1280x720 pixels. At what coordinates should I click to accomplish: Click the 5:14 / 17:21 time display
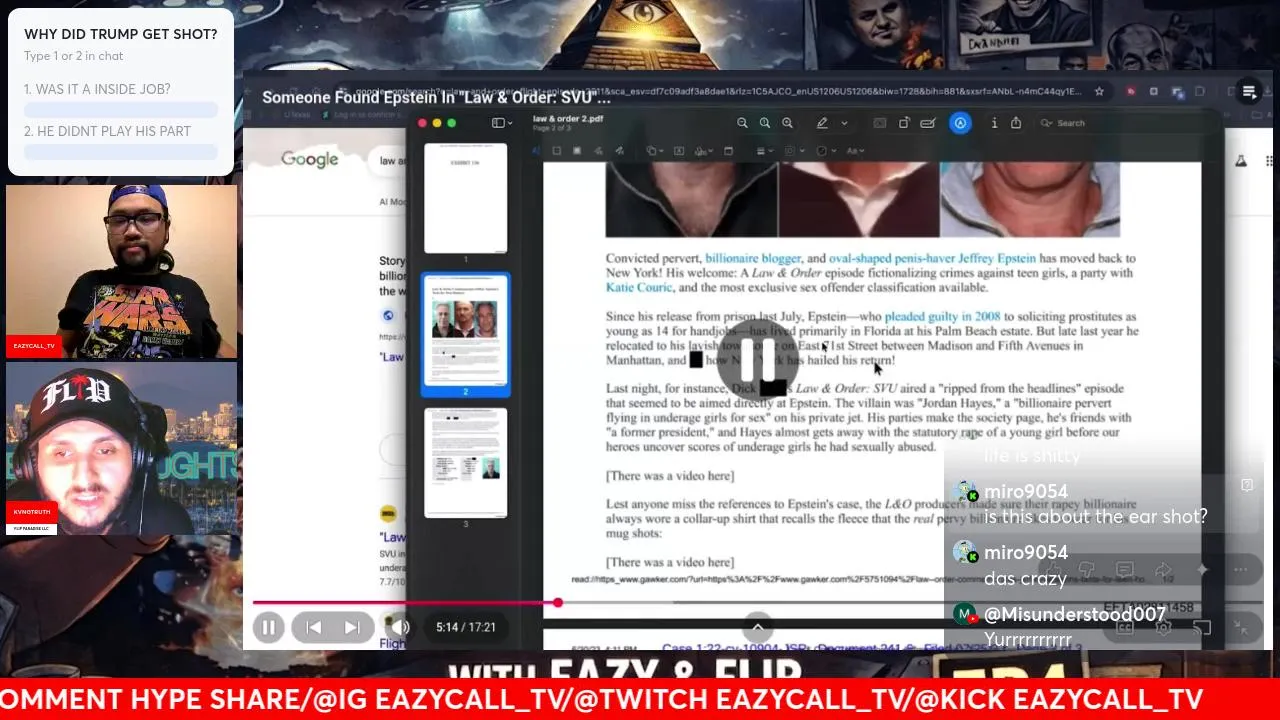(466, 627)
